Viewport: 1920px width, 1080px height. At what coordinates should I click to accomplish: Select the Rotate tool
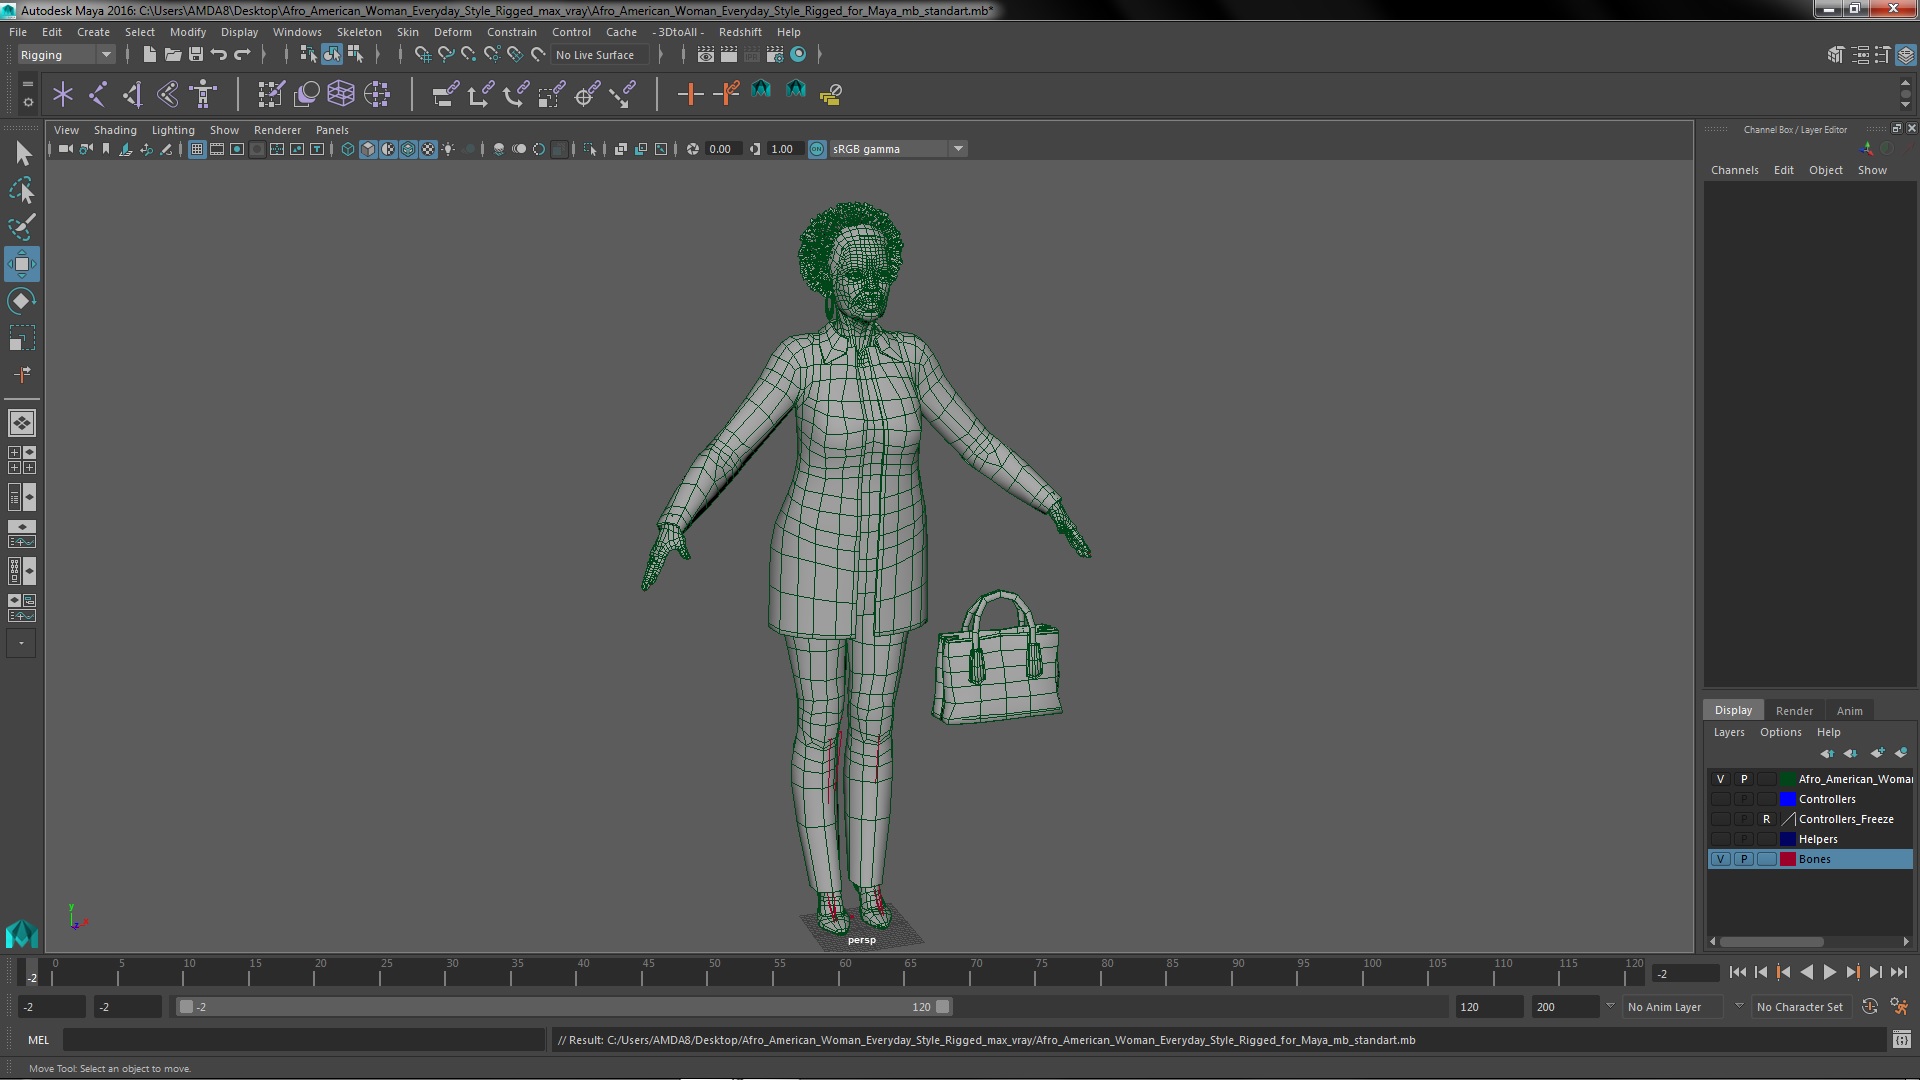point(22,301)
